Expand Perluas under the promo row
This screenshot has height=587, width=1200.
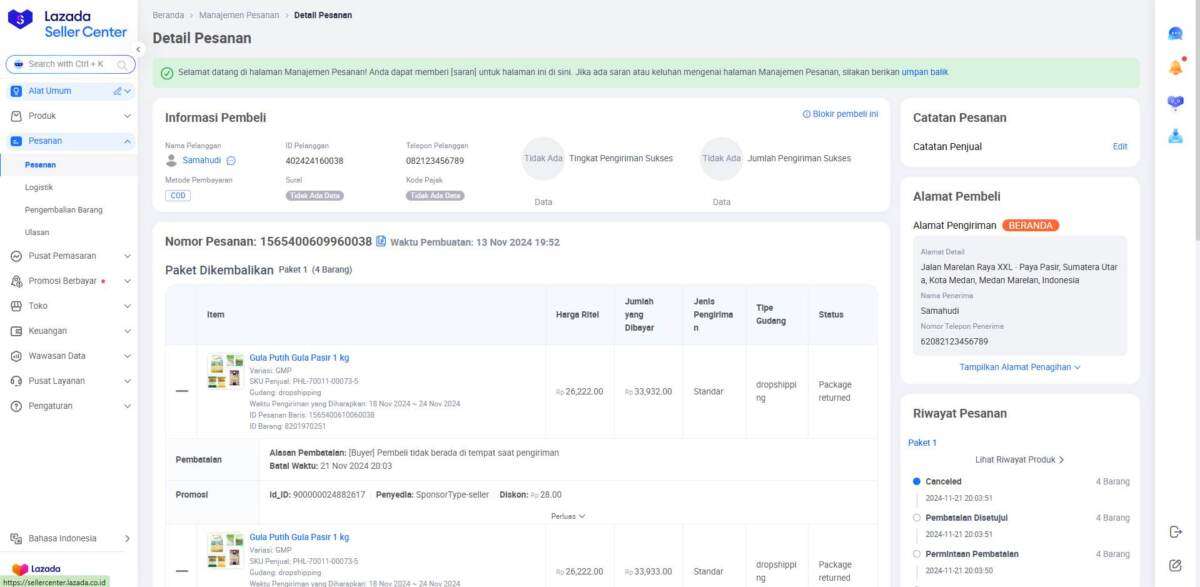point(568,516)
